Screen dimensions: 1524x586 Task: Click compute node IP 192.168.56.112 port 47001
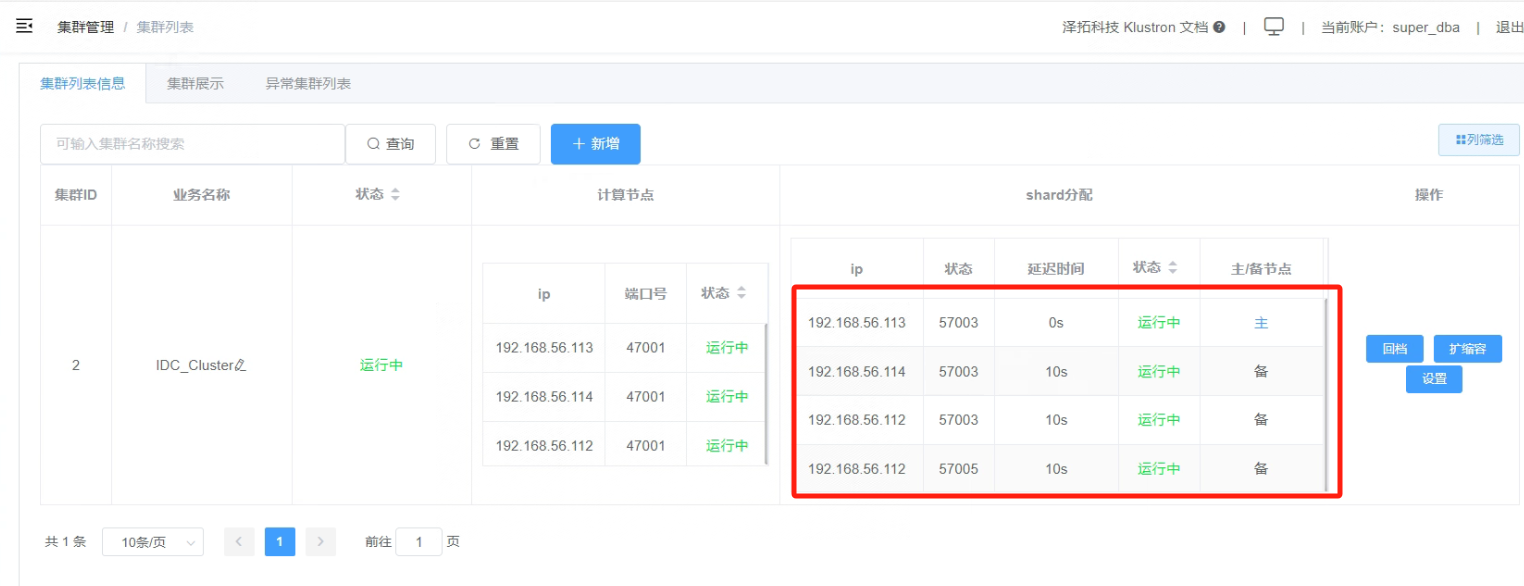pos(544,446)
